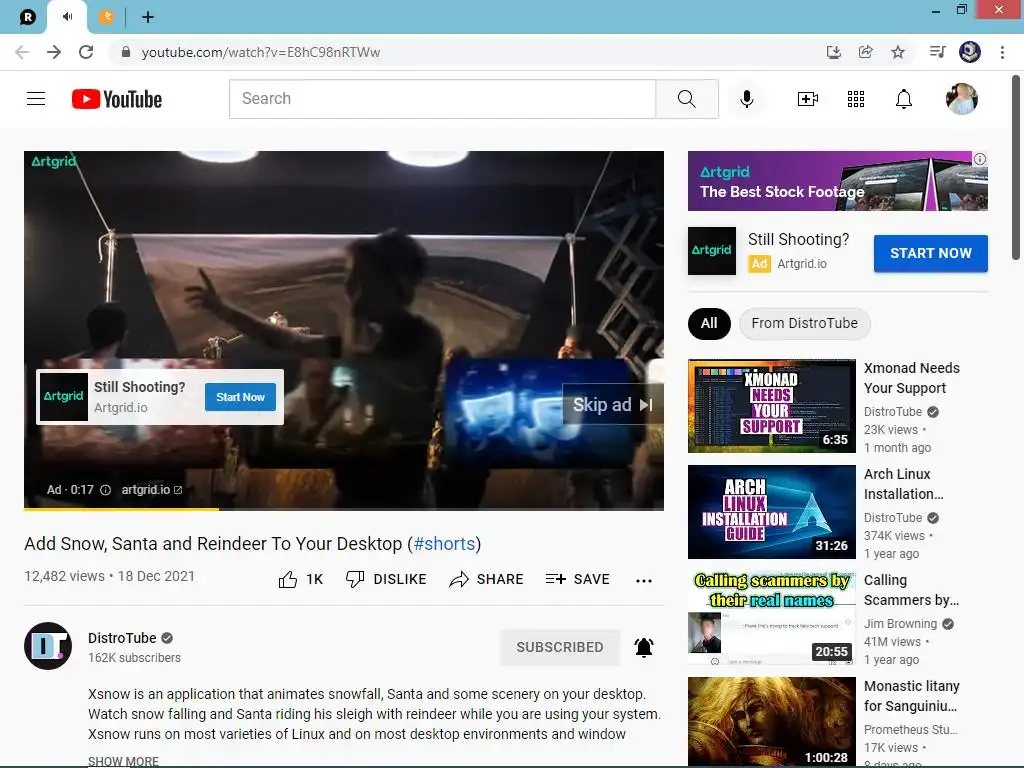Select the From DistroTube chip
The image size is (1024, 768).
pyautogui.click(x=805, y=323)
